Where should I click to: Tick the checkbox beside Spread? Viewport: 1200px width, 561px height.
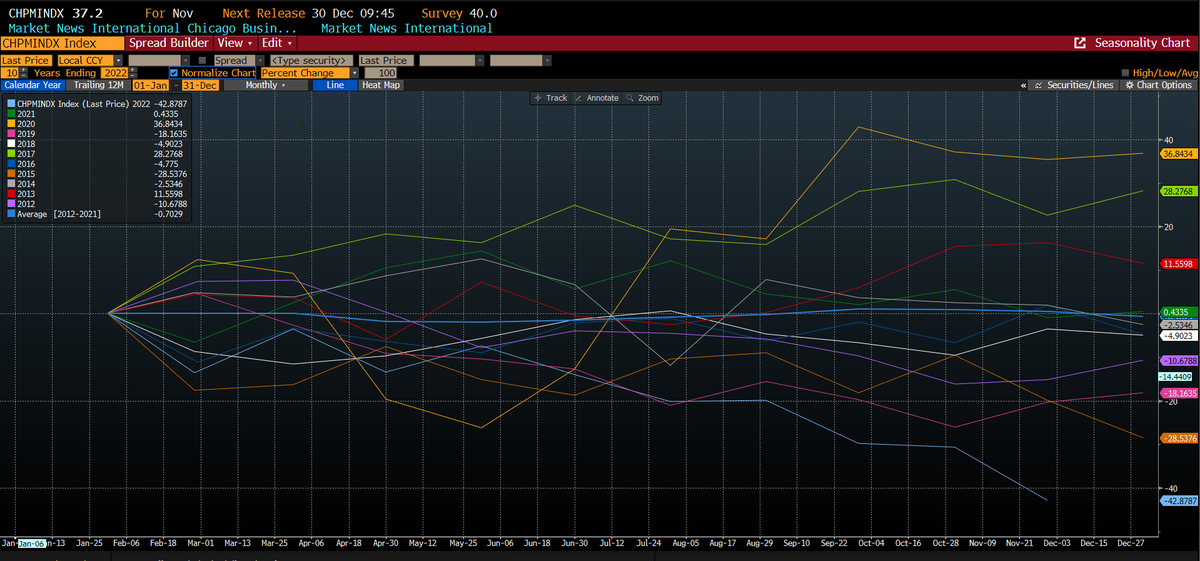(202, 60)
